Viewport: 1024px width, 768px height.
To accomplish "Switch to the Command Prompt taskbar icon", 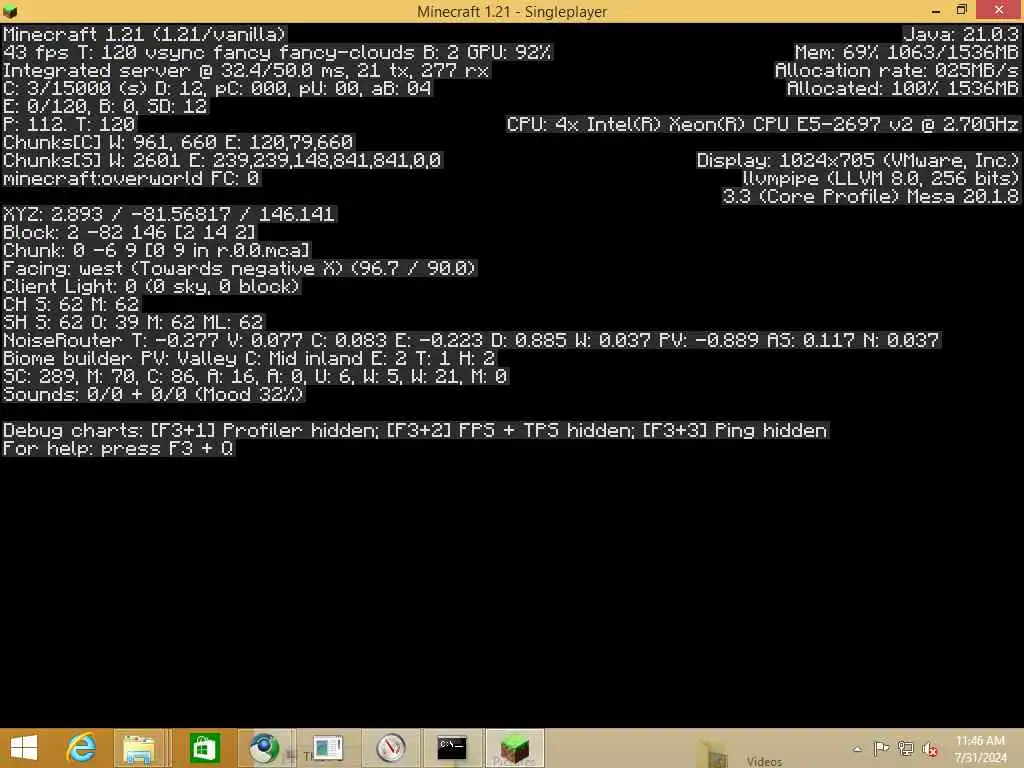I will pyautogui.click(x=452, y=748).
